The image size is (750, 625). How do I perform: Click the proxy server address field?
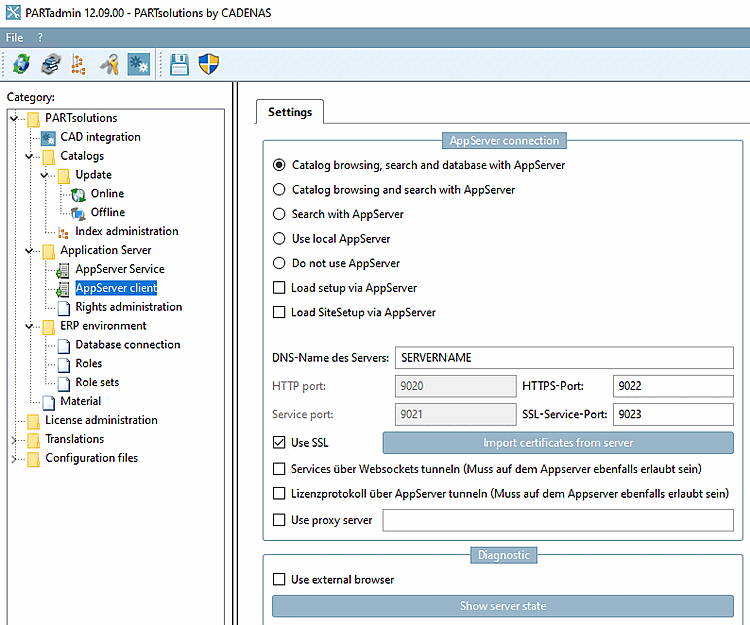click(558, 520)
